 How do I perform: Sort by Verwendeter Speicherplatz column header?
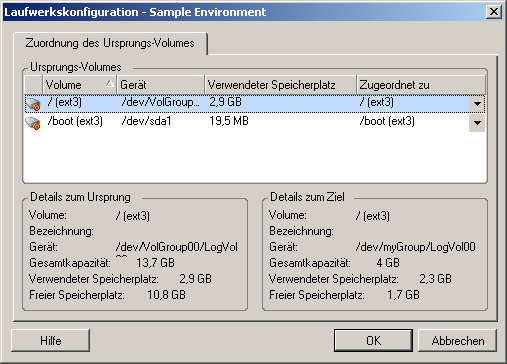point(280,85)
